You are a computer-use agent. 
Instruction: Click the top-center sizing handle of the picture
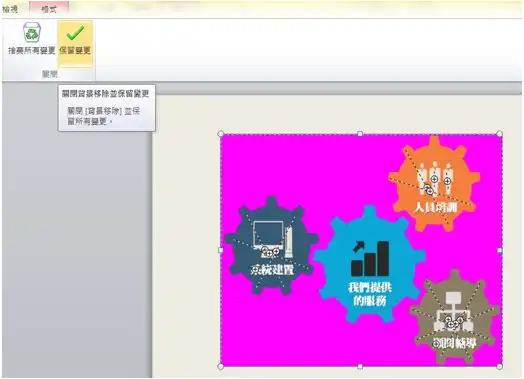click(360, 134)
